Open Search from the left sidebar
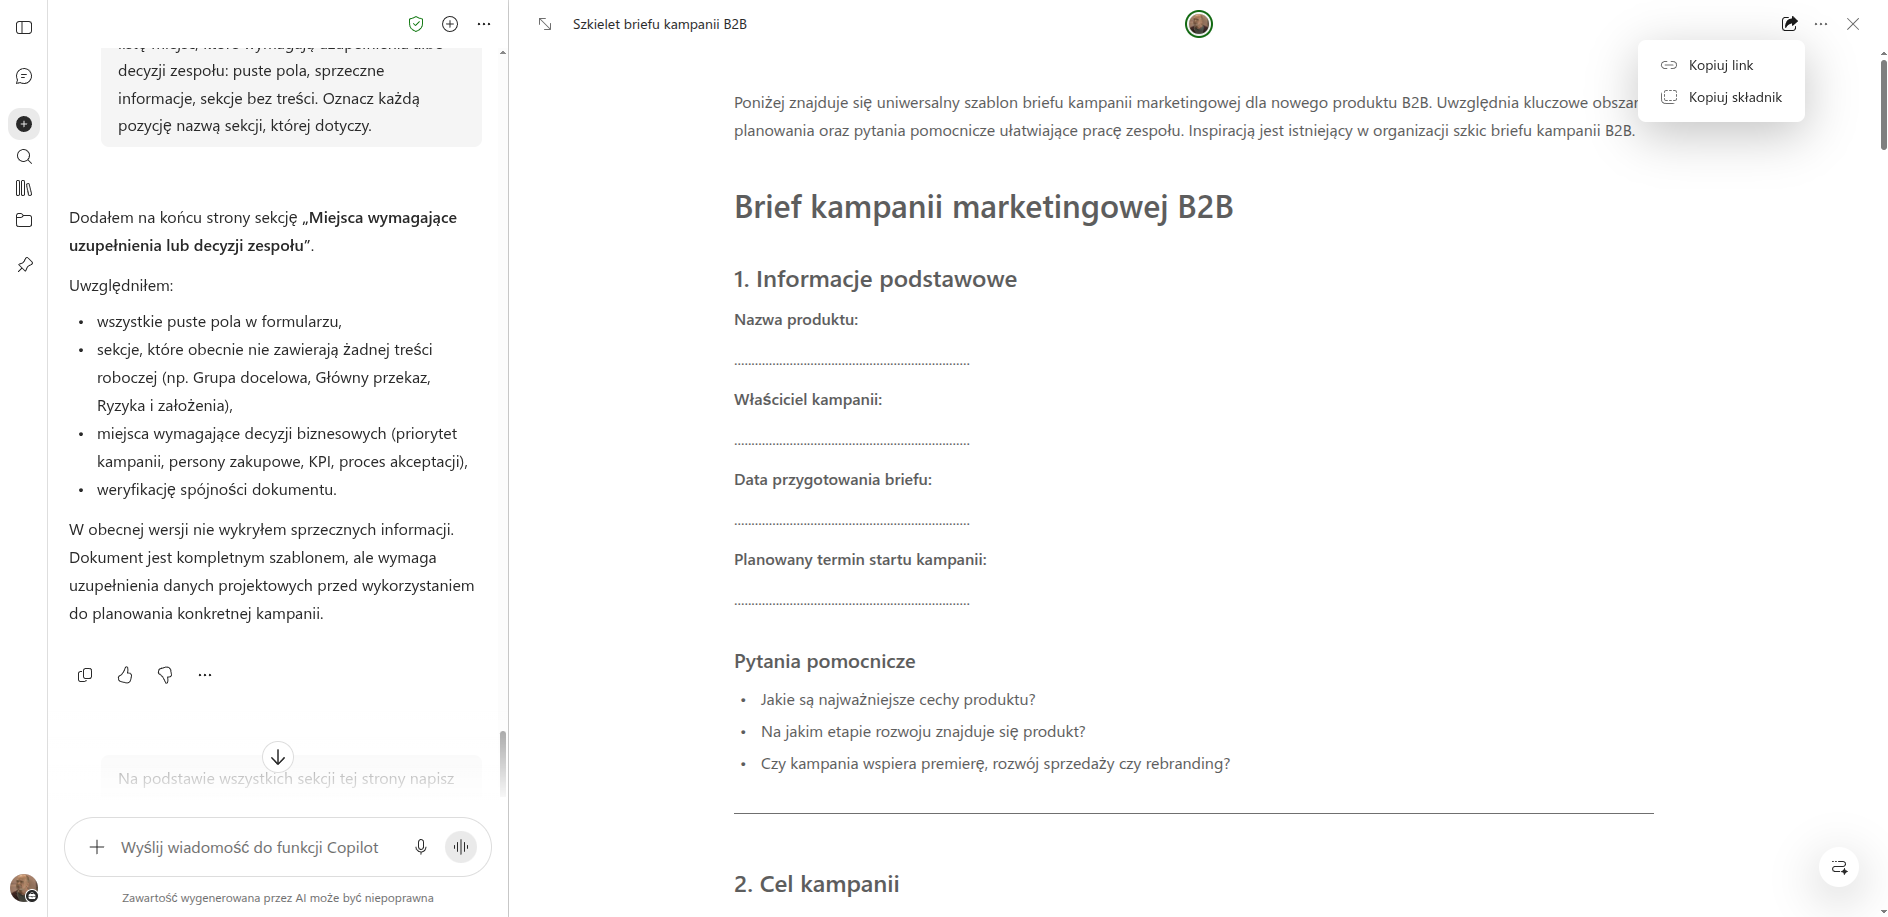This screenshot has height=917, width=1888. (24, 157)
